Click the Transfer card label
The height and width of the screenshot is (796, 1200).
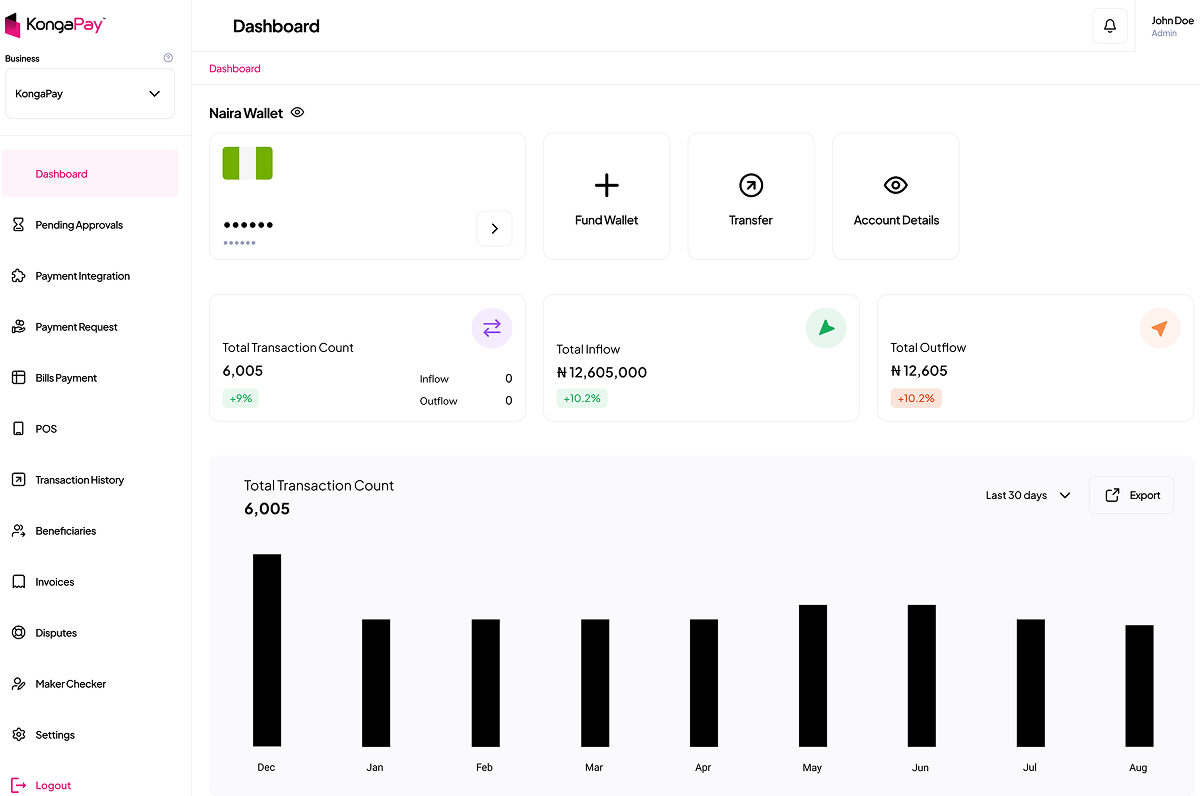tap(751, 220)
